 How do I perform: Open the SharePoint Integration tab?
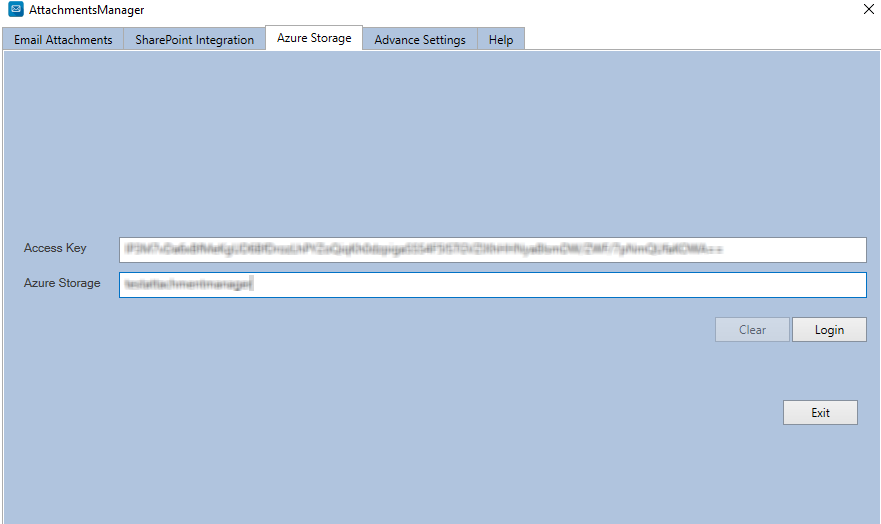[195, 40]
